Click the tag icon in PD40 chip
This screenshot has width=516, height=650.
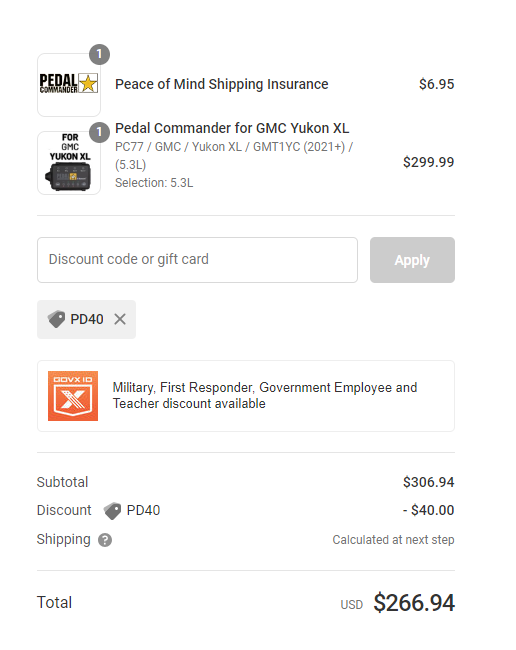(56, 319)
